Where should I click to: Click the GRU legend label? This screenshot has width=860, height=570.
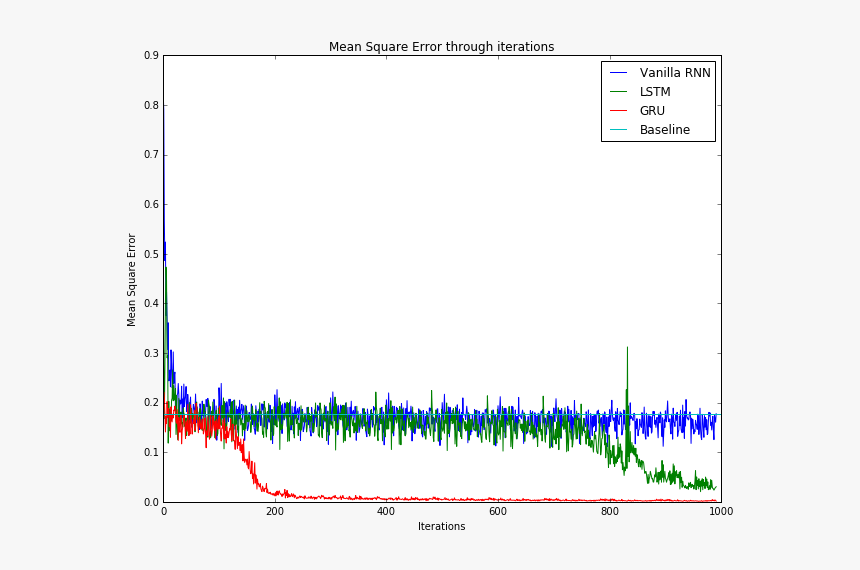652,111
